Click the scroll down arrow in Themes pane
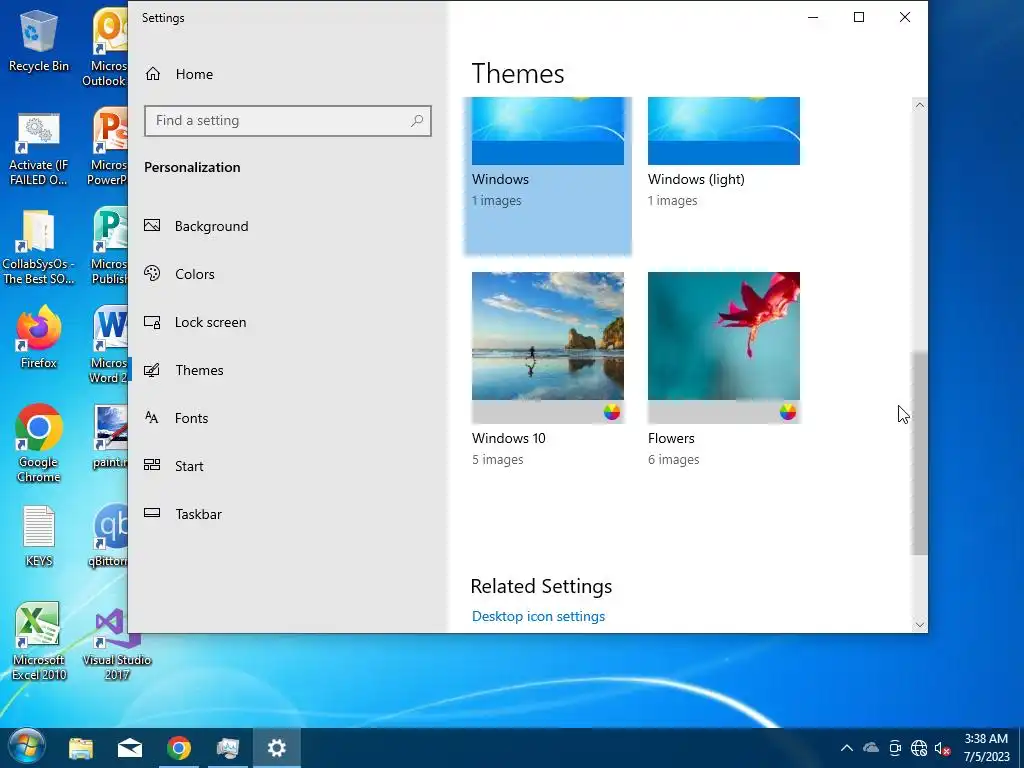This screenshot has width=1024, height=768. point(920,625)
